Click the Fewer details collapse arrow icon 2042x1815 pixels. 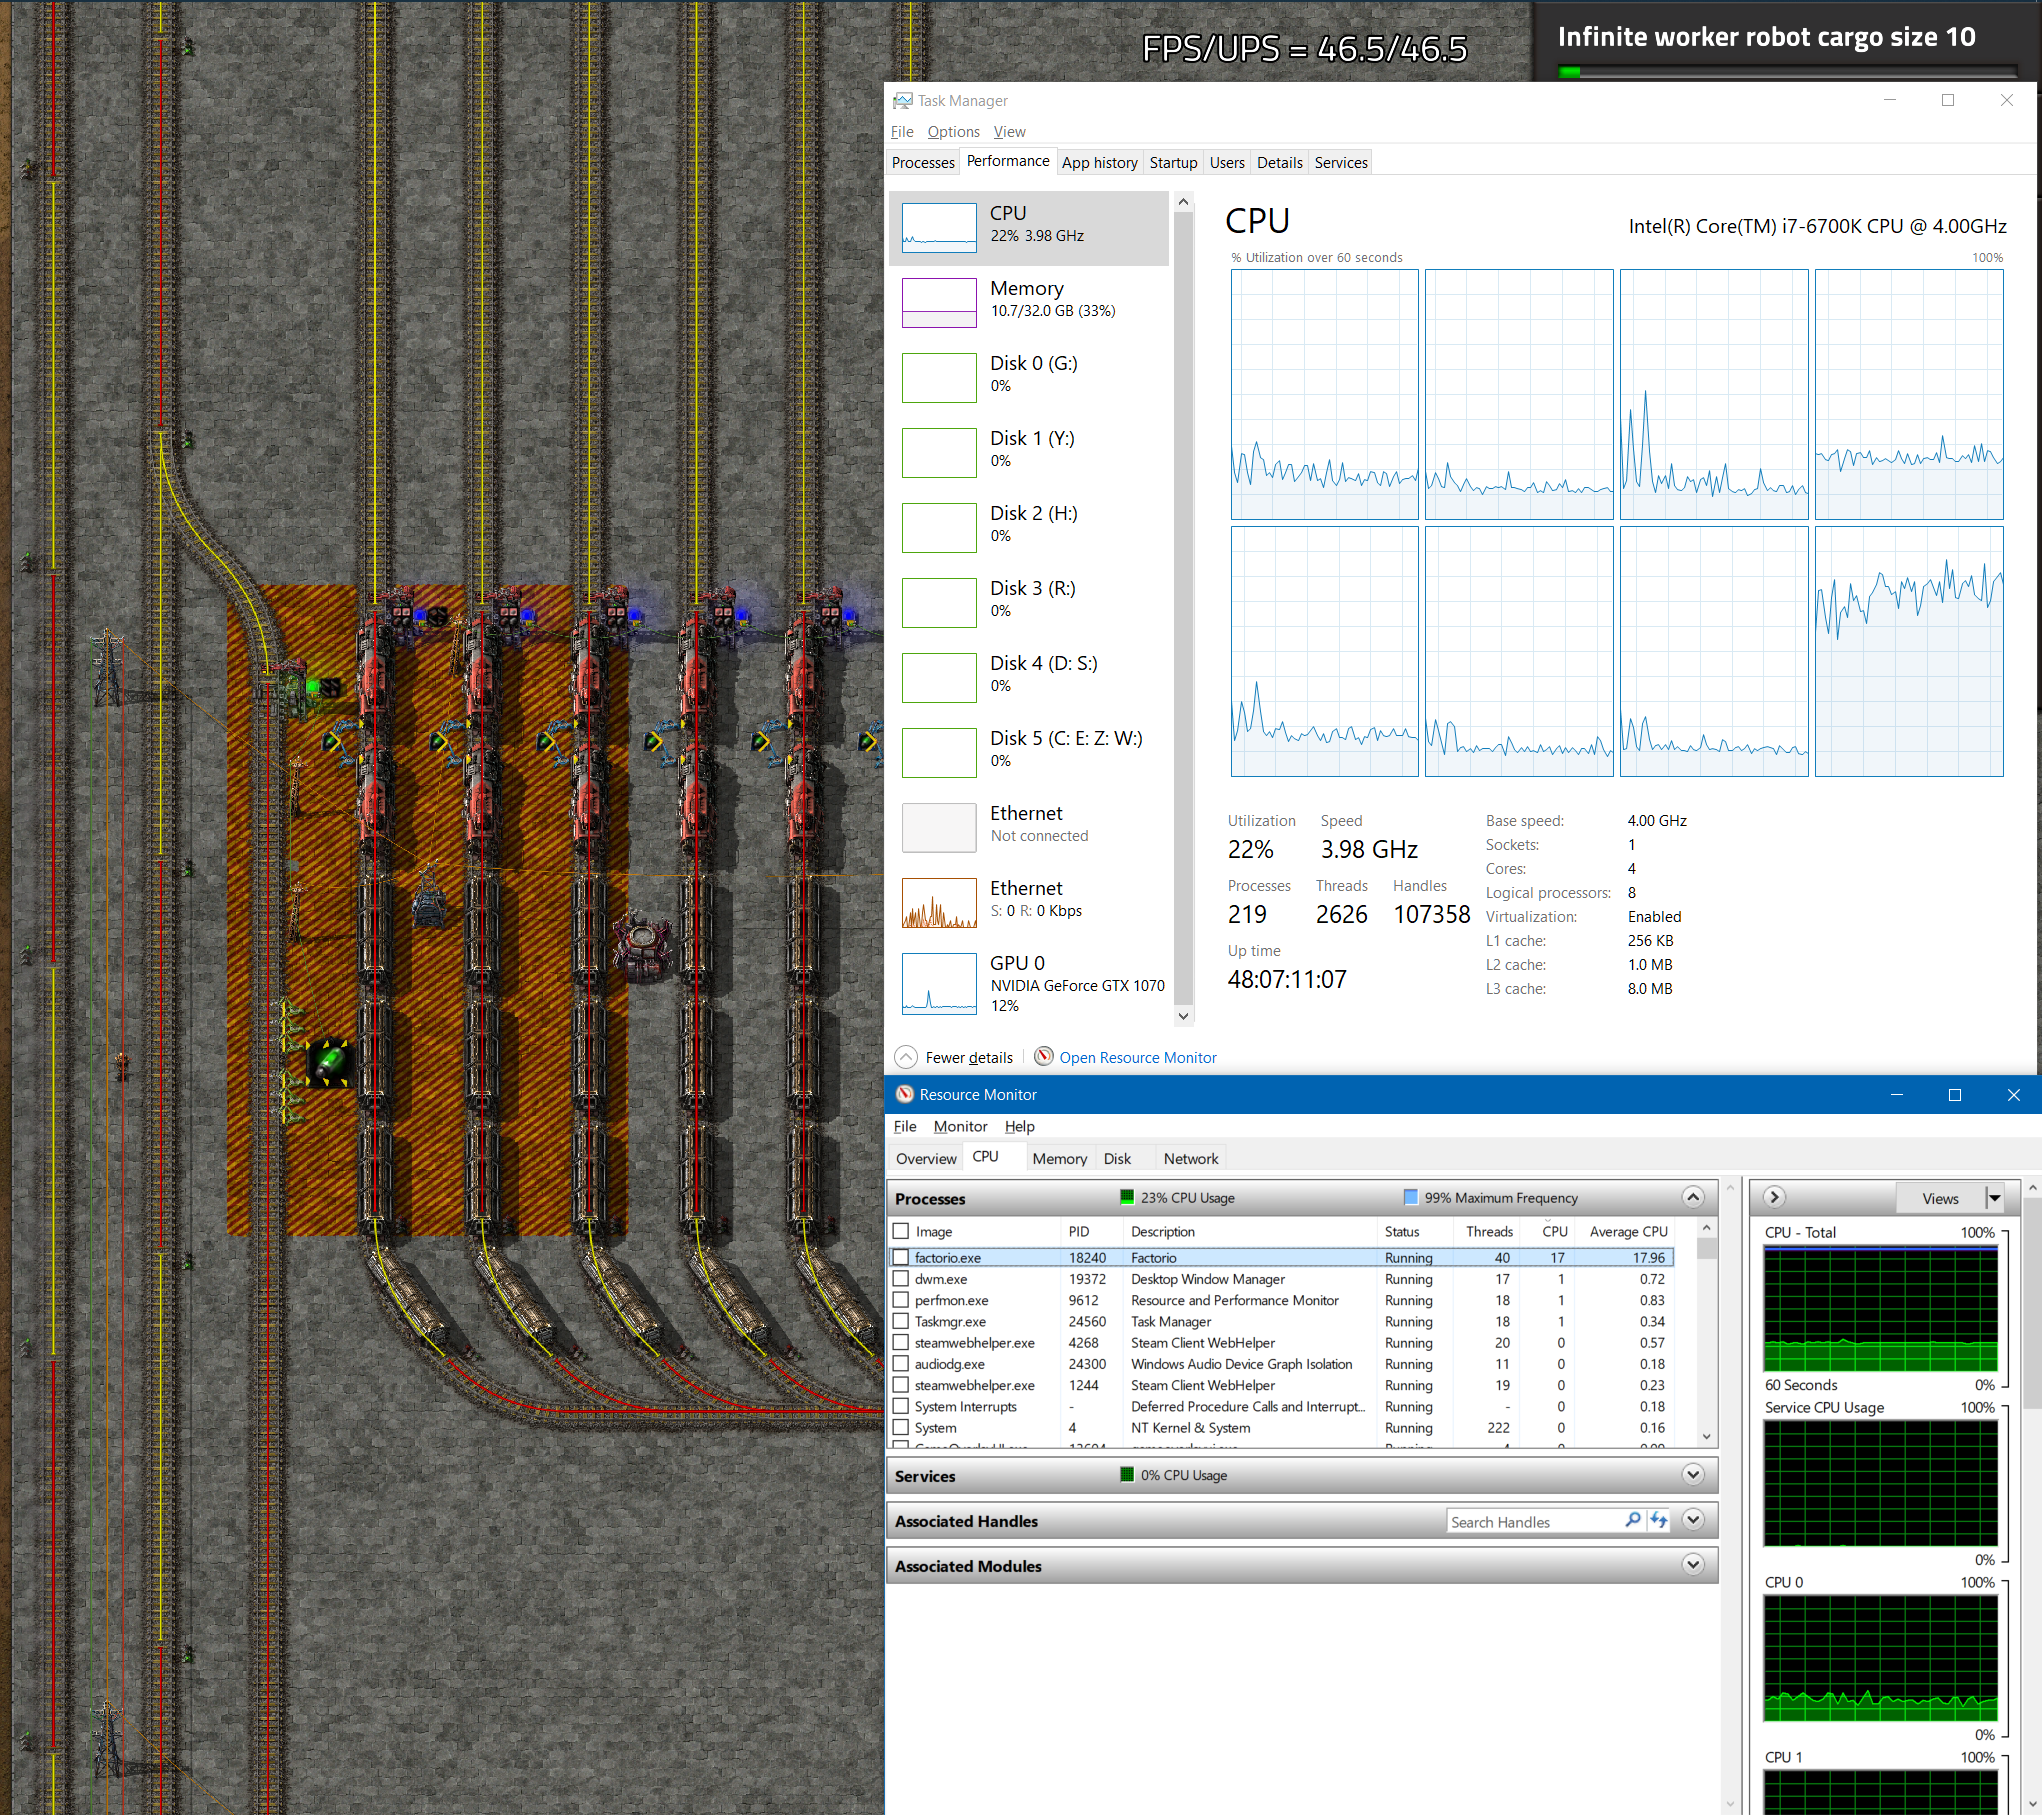click(905, 1057)
